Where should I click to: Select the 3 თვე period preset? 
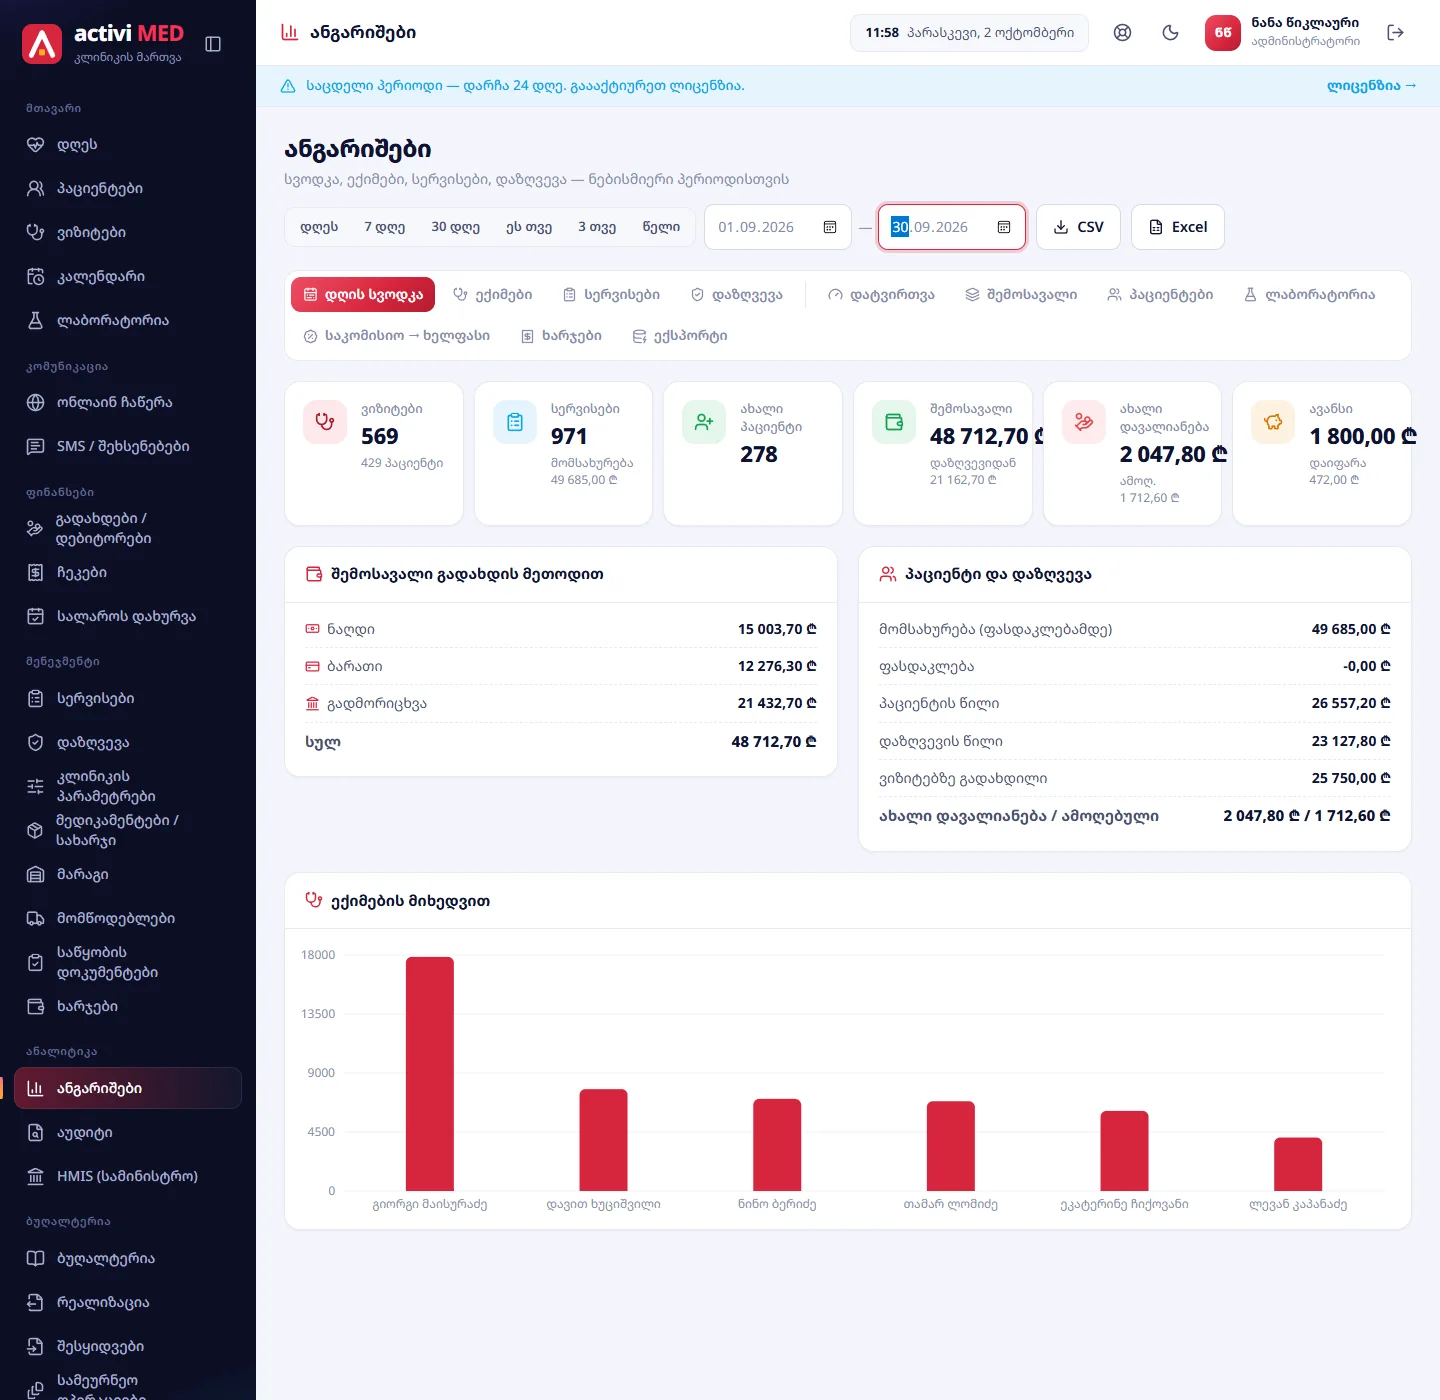[597, 227]
